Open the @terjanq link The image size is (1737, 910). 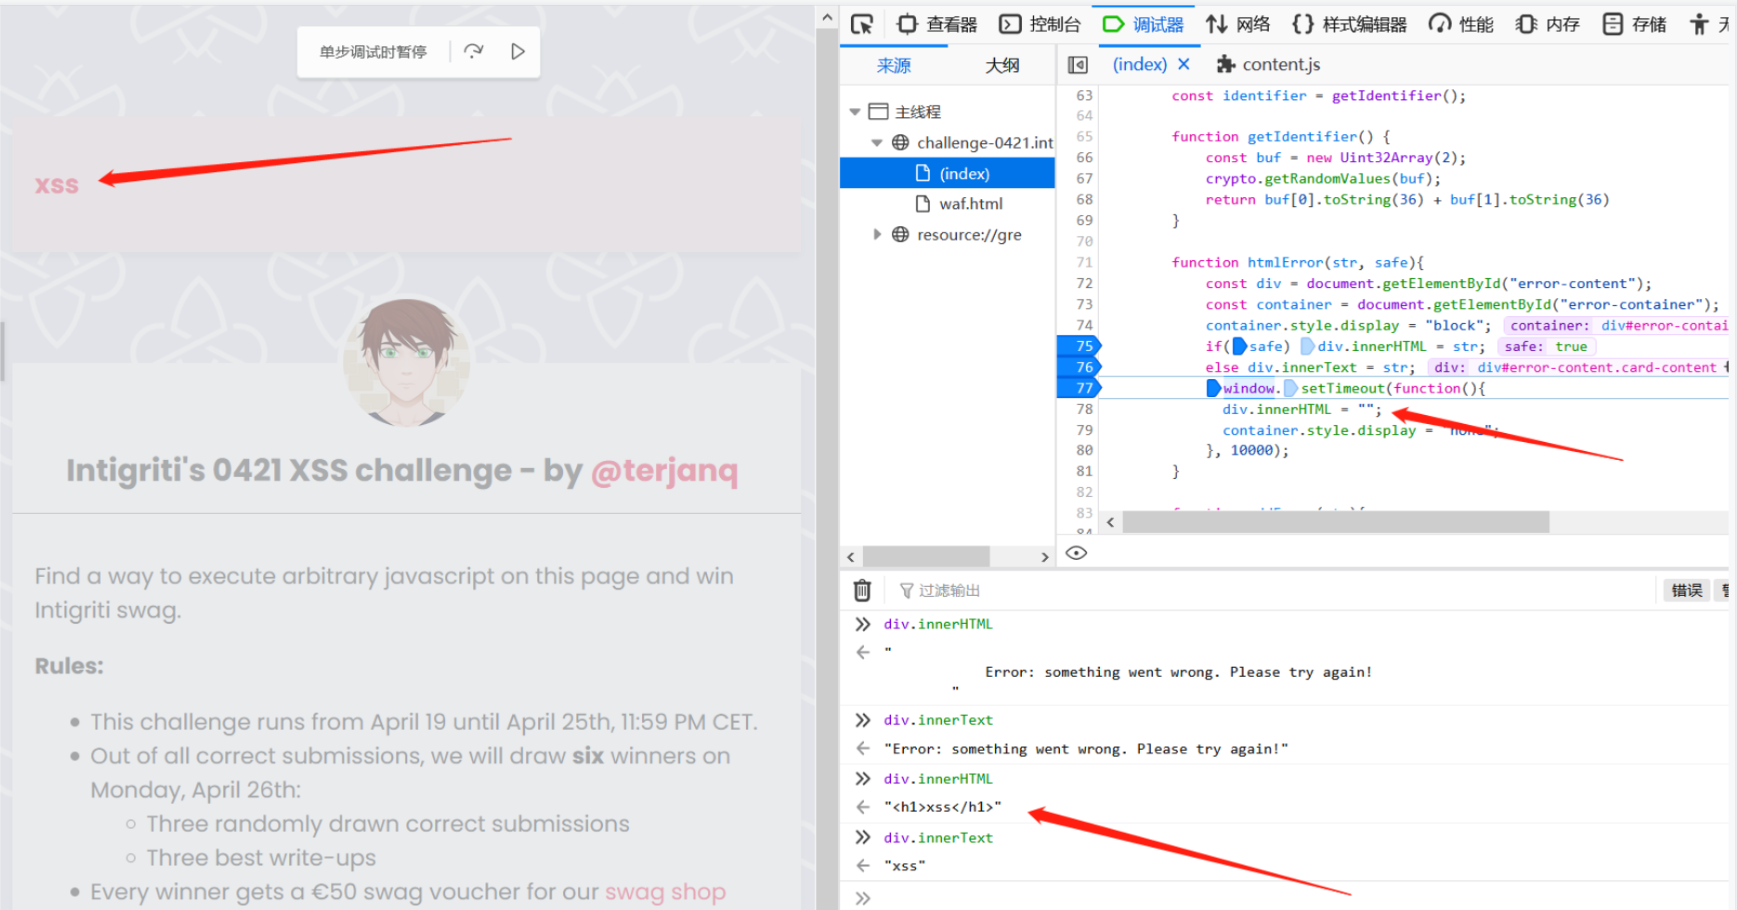coord(664,470)
